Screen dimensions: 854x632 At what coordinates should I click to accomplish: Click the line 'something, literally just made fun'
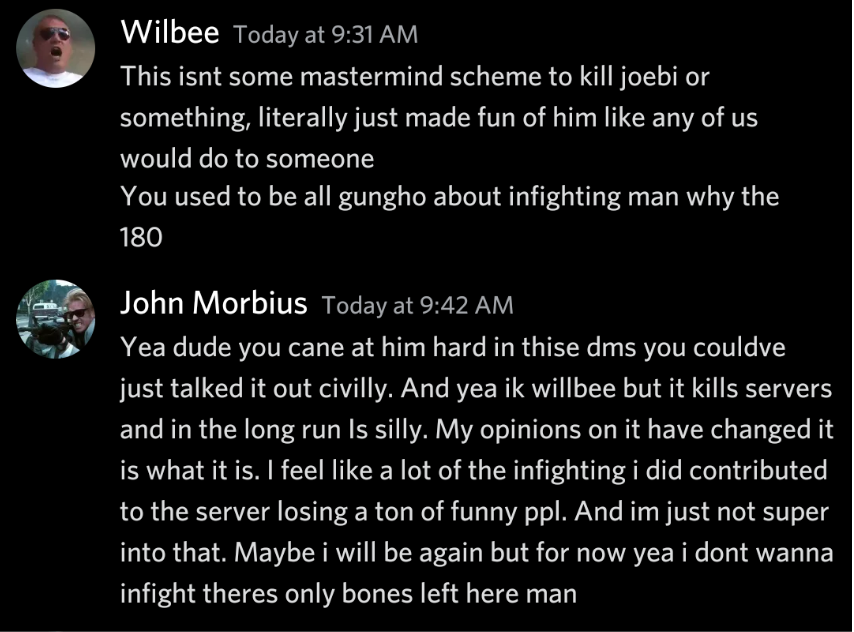pyautogui.click(x=438, y=118)
